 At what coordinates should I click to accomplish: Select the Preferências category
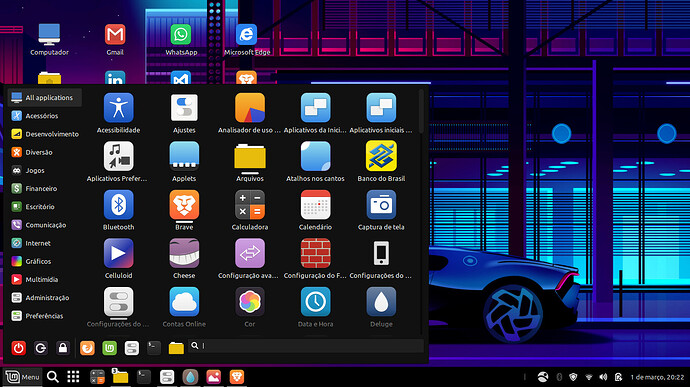(x=44, y=316)
